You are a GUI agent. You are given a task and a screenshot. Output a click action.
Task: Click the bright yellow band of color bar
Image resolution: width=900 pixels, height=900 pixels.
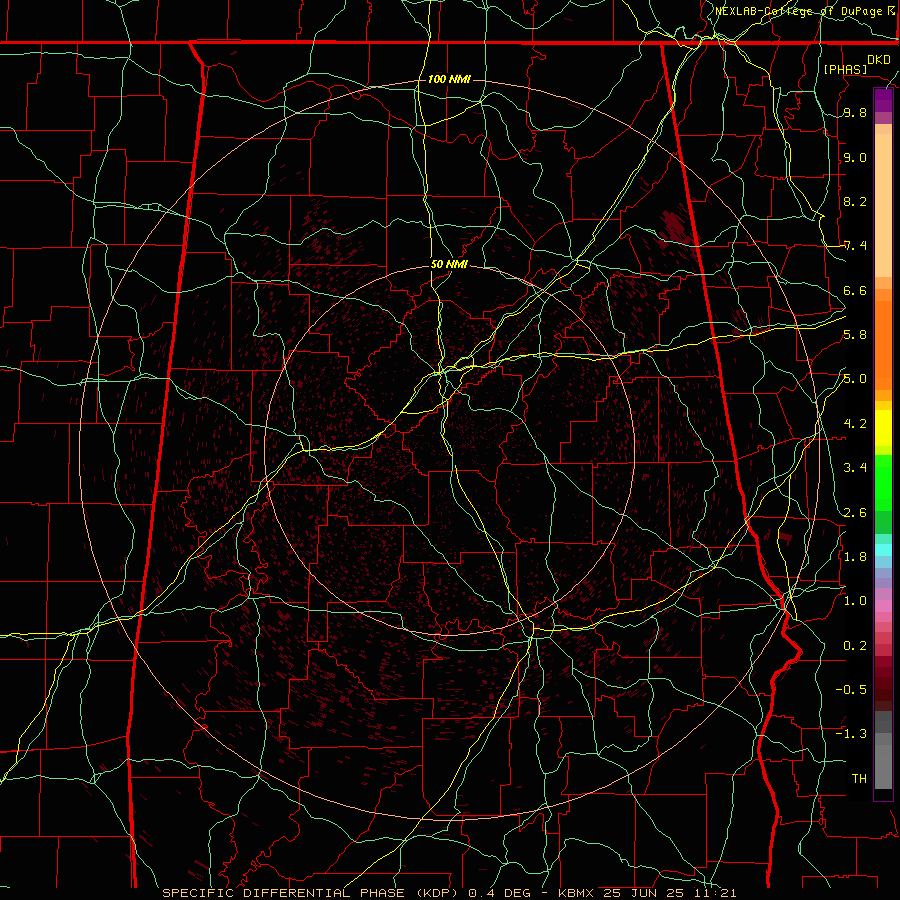[883, 428]
